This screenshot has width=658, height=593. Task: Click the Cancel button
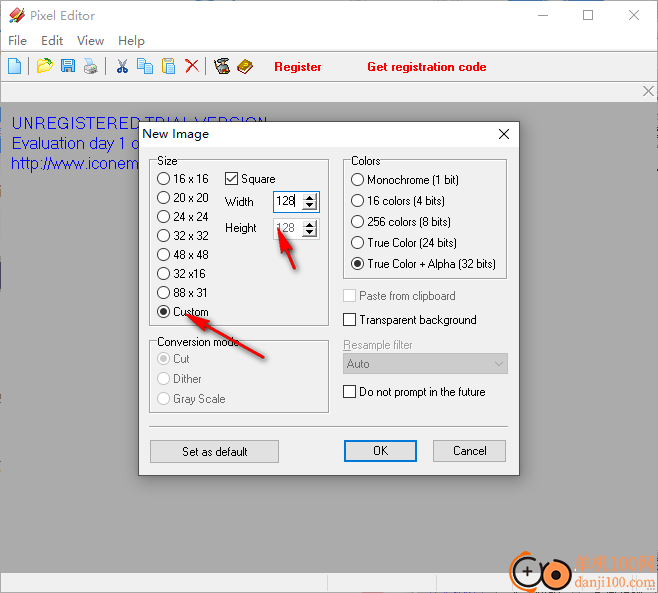[469, 451]
